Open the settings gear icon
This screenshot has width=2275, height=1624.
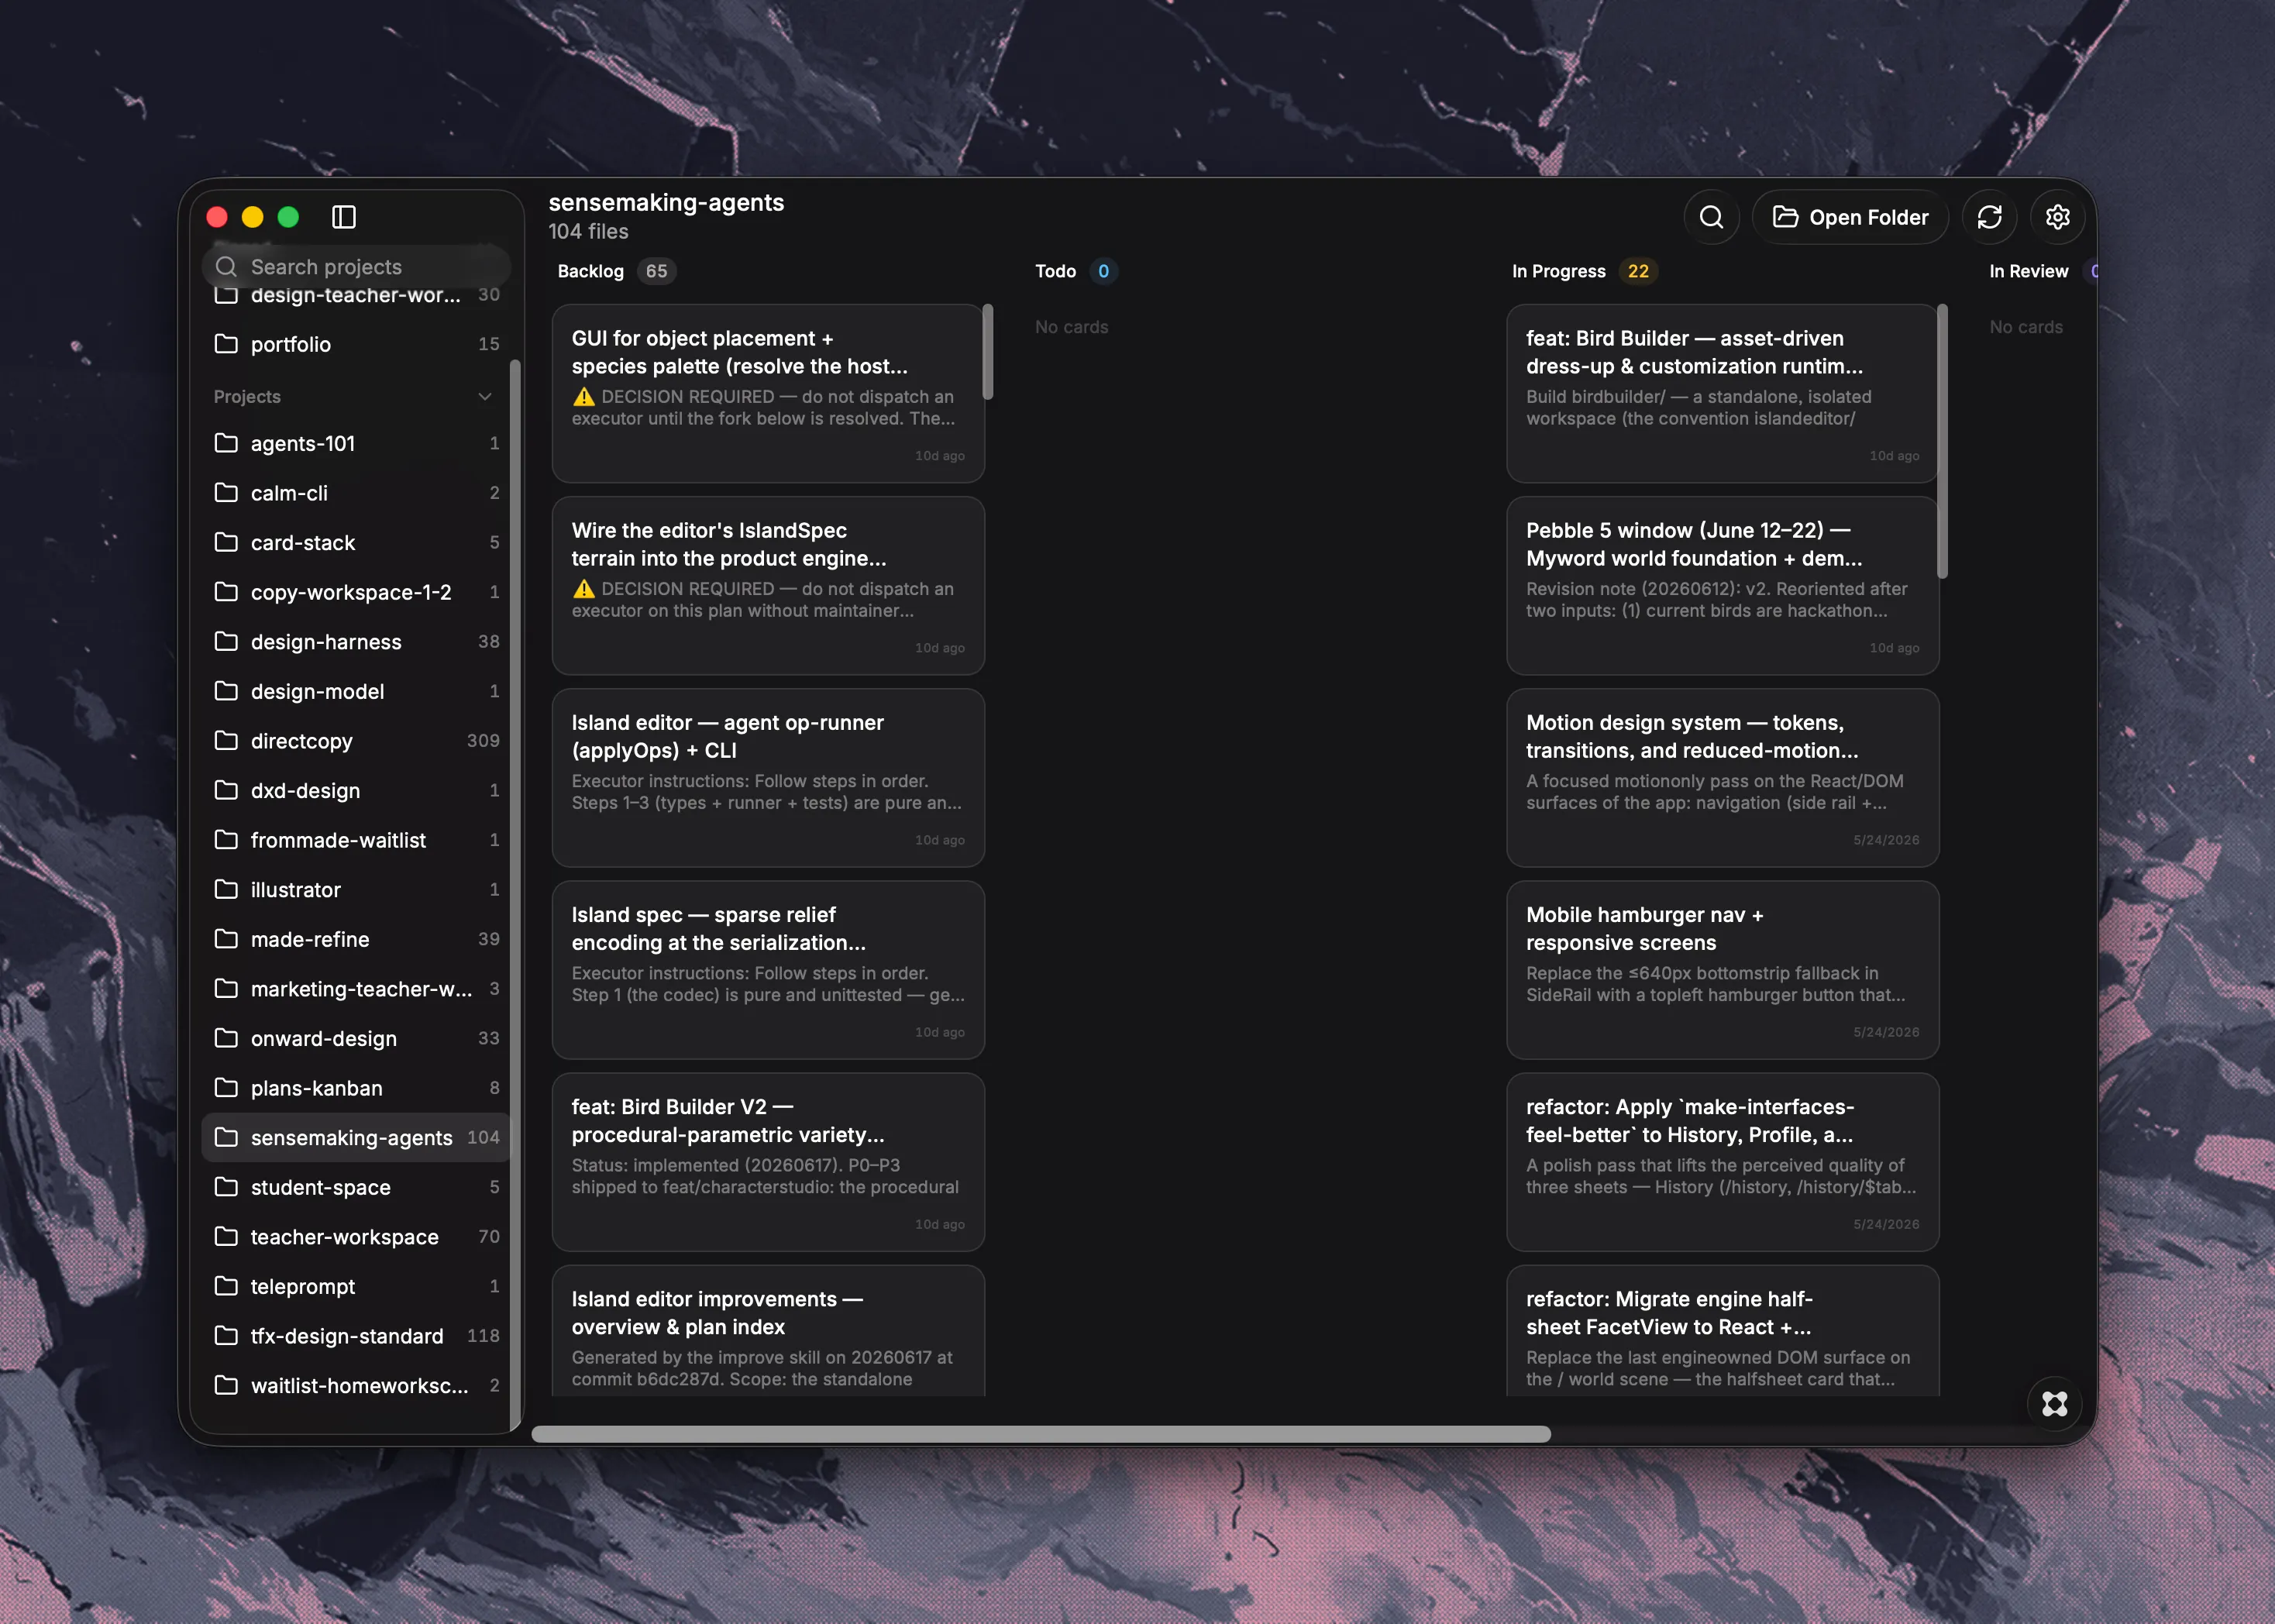pyautogui.click(x=2057, y=217)
